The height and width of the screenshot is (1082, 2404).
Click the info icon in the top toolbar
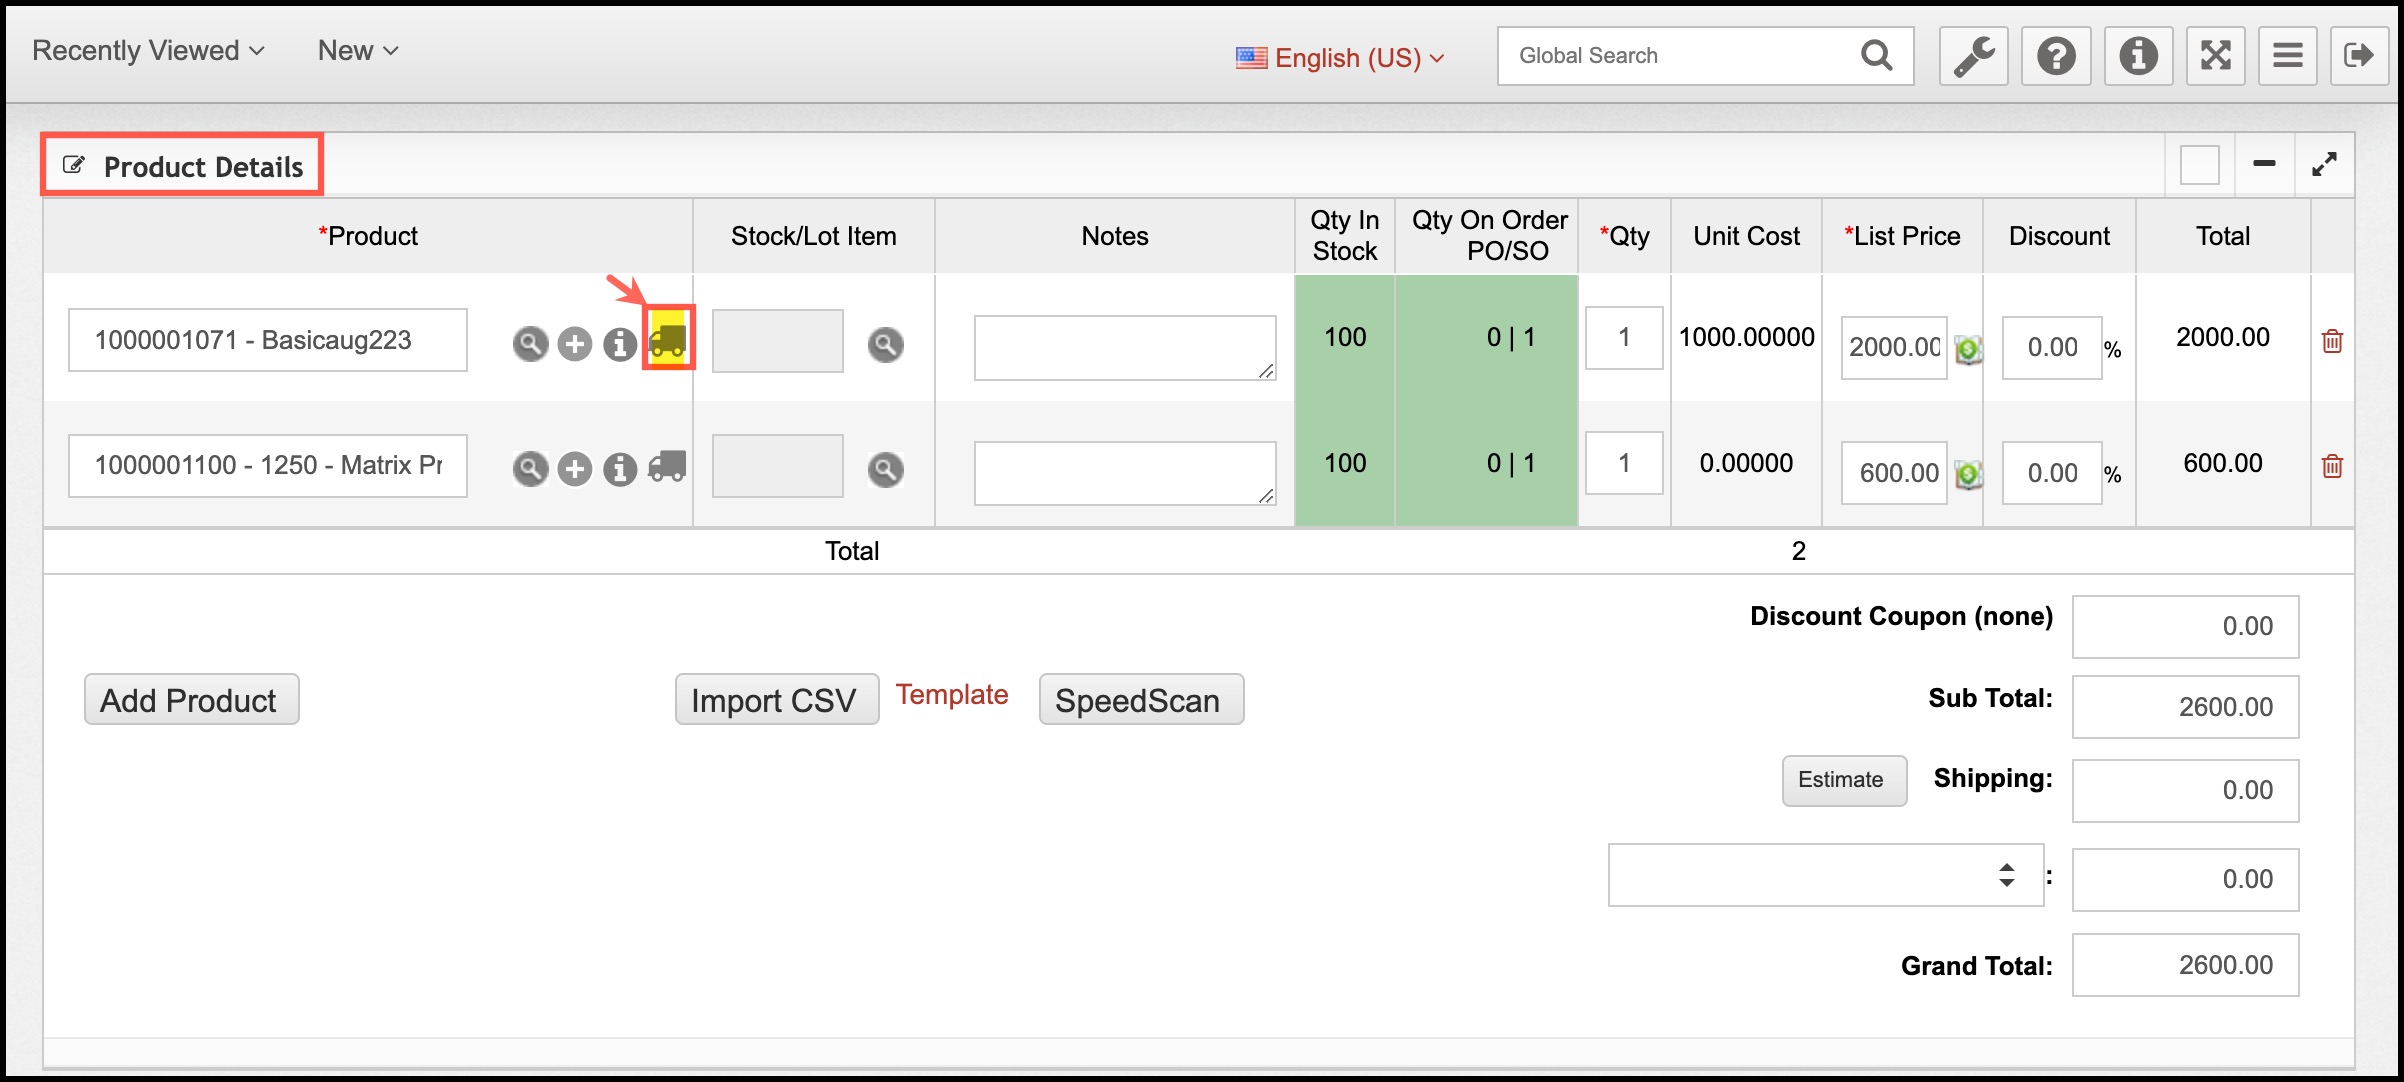[2138, 56]
